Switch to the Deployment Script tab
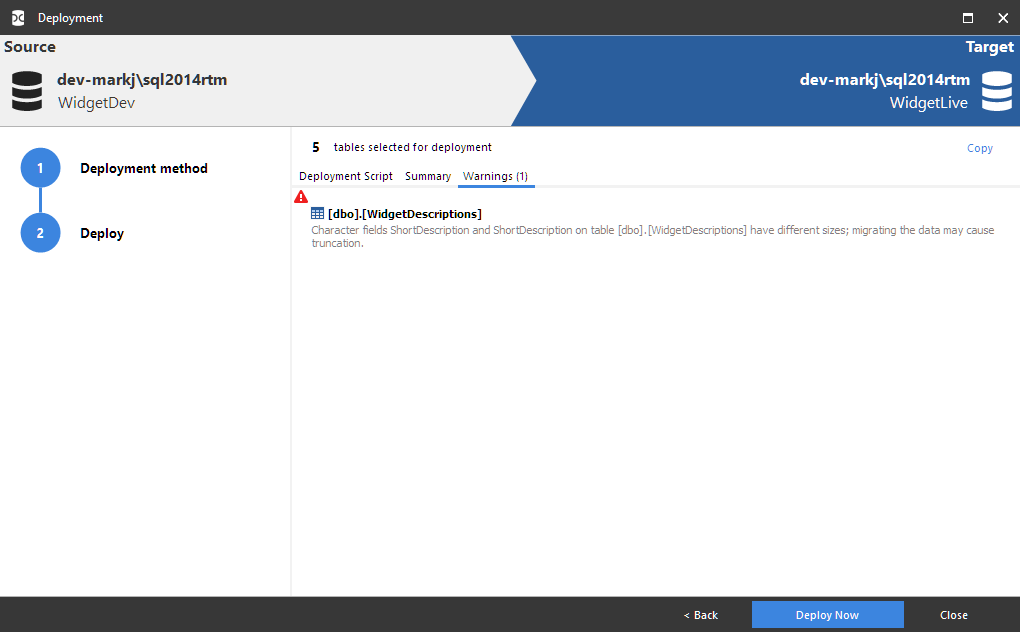Image resolution: width=1020 pixels, height=632 pixels. pos(346,176)
